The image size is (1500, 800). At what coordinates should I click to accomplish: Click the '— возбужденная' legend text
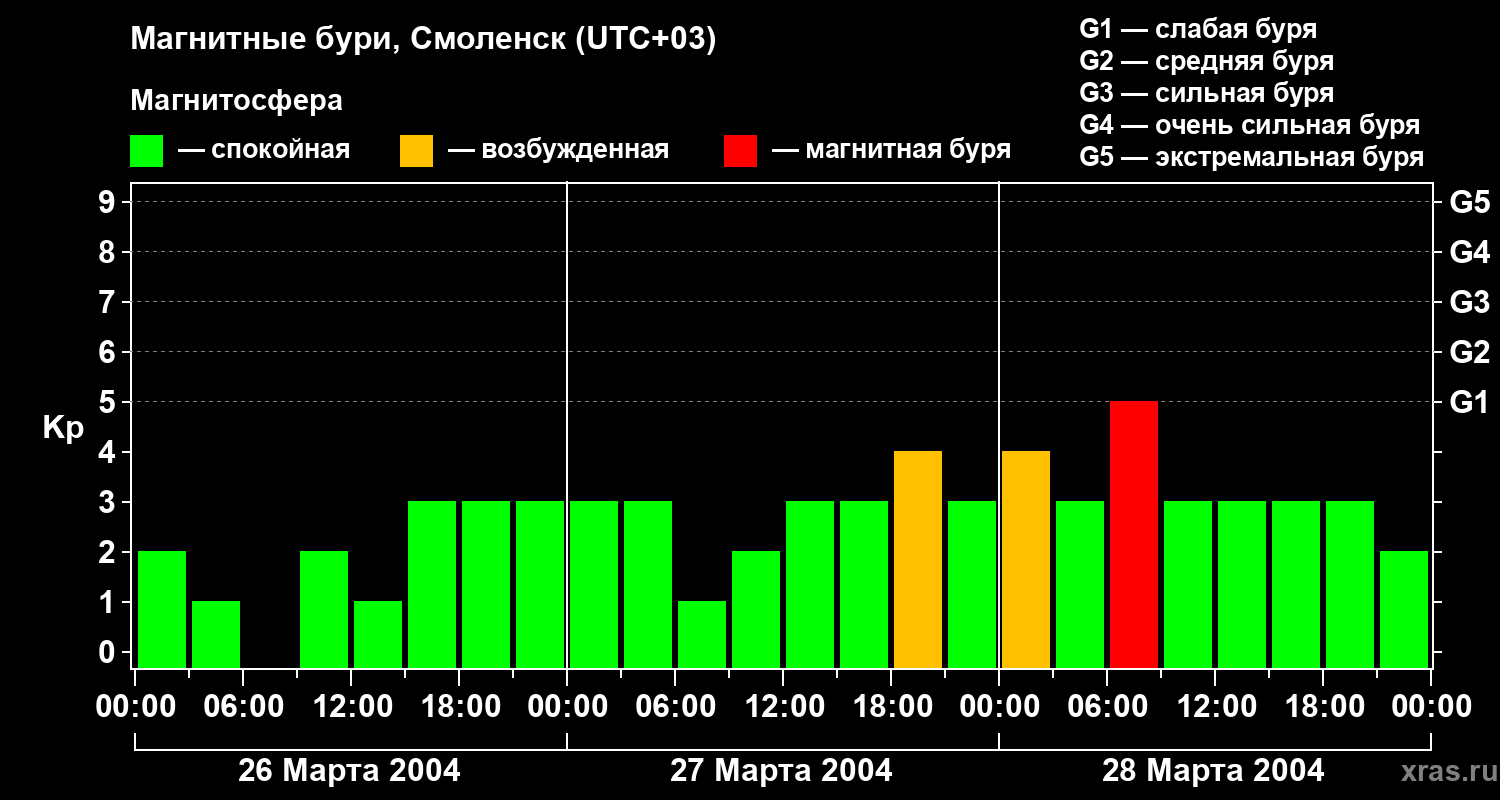[559, 150]
